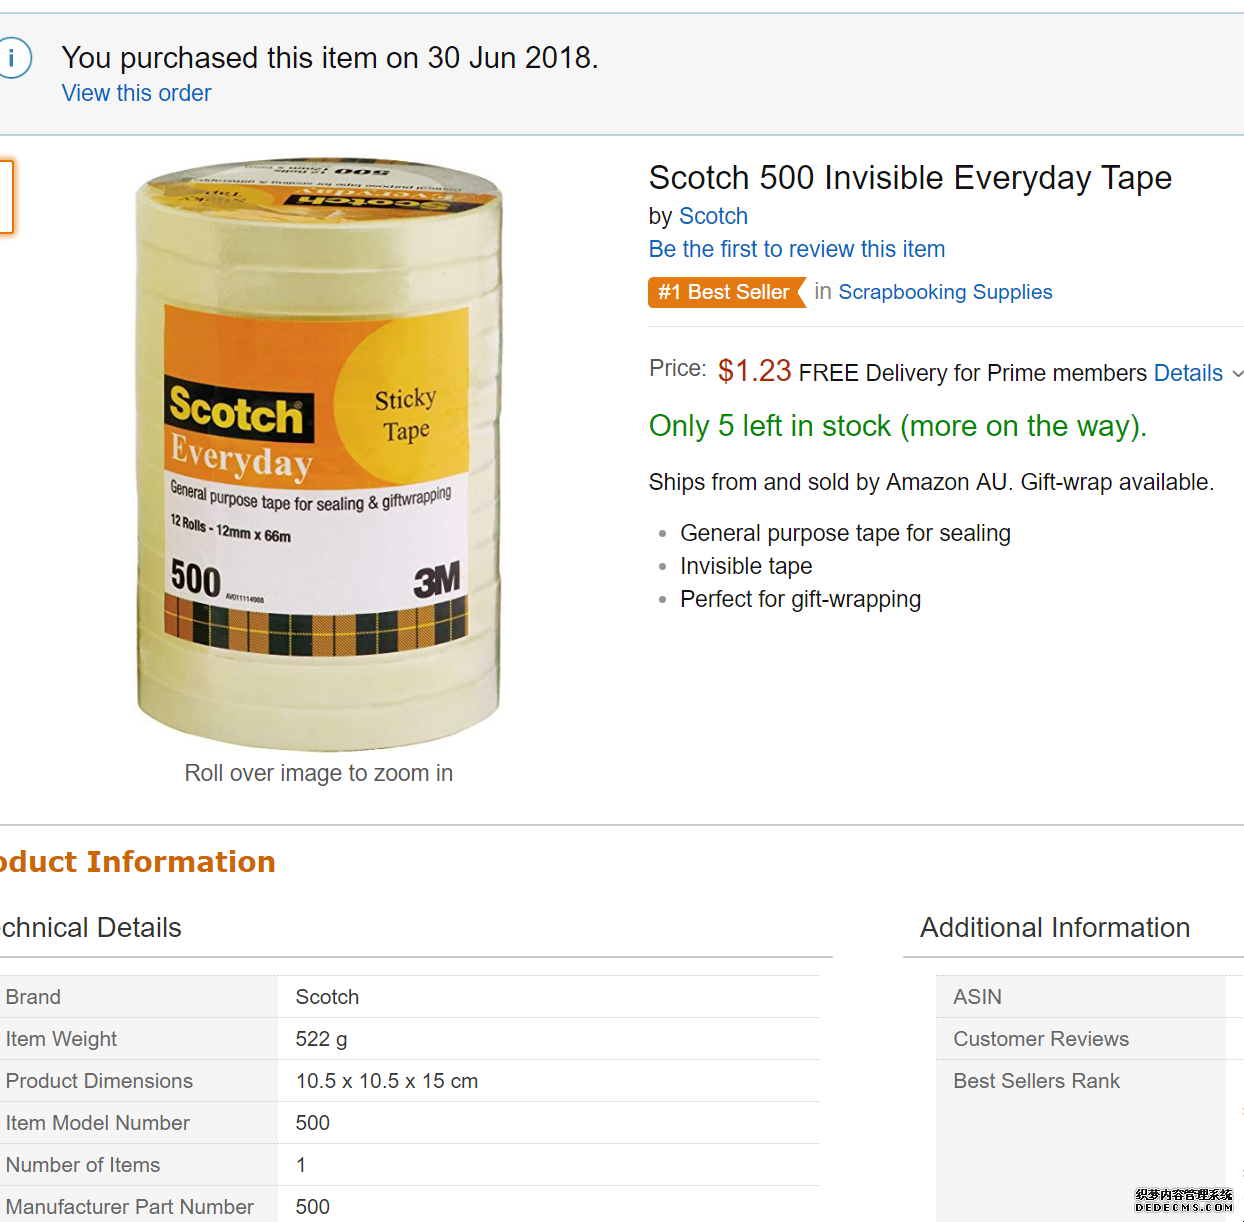Click the Product Information heading
This screenshot has height=1222, width=1244.
coord(137,862)
